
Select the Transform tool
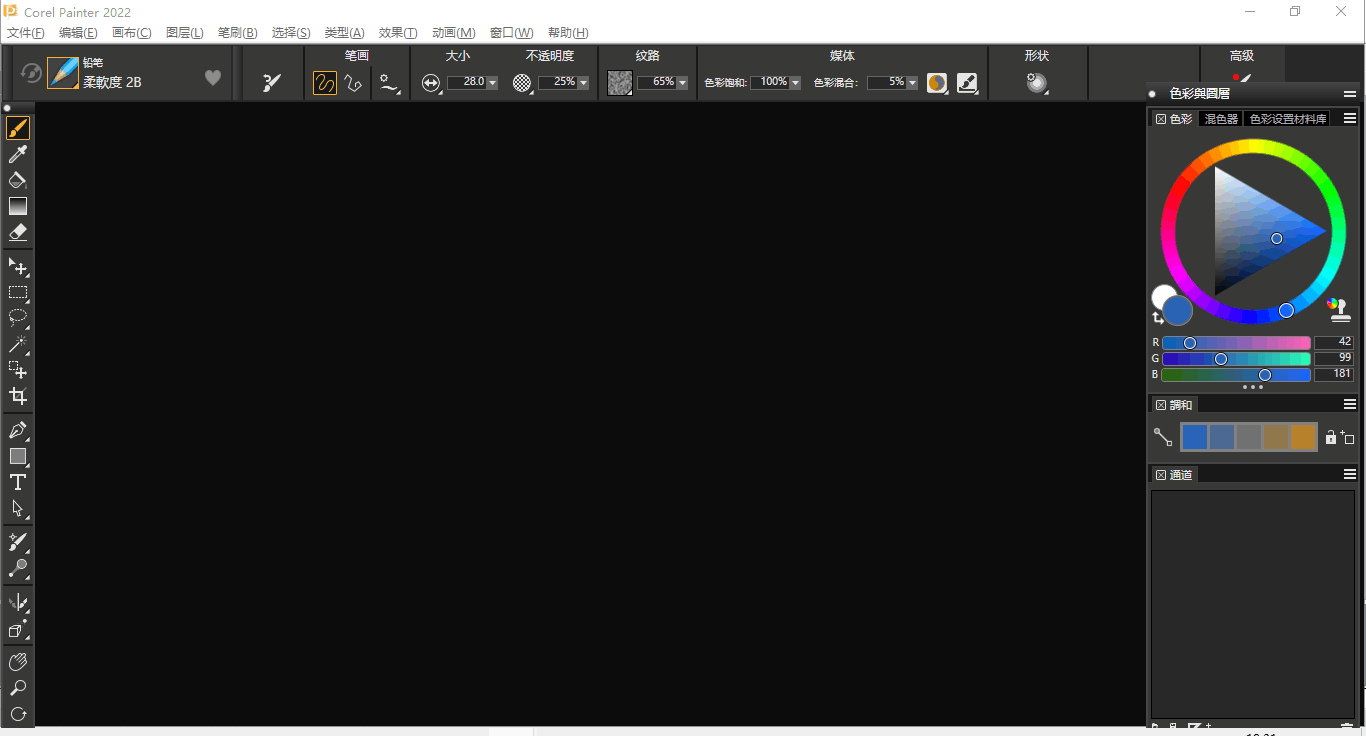18,370
